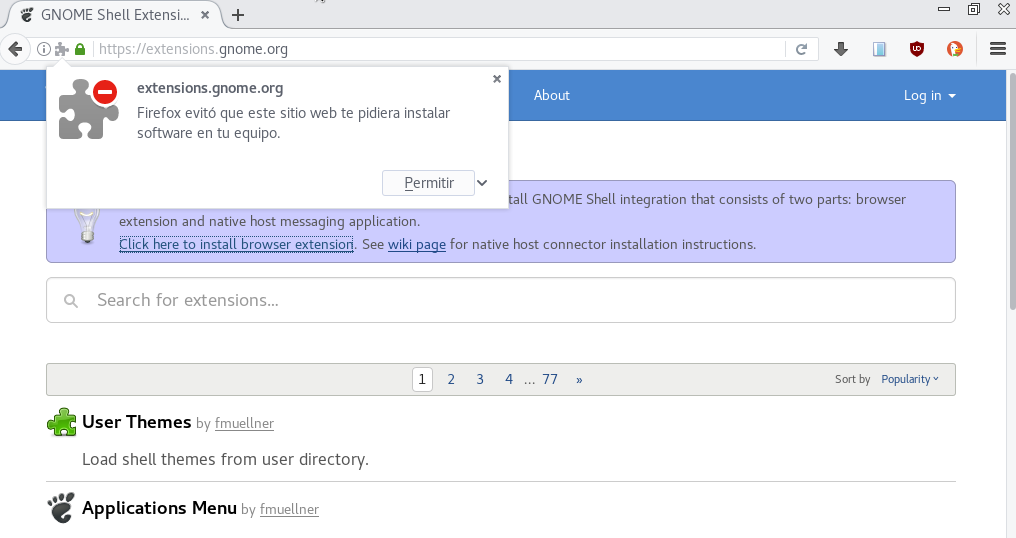This screenshot has width=1016, height=538.
Task: Open a new tab with the plus button
Action: (x=238, y=15)
